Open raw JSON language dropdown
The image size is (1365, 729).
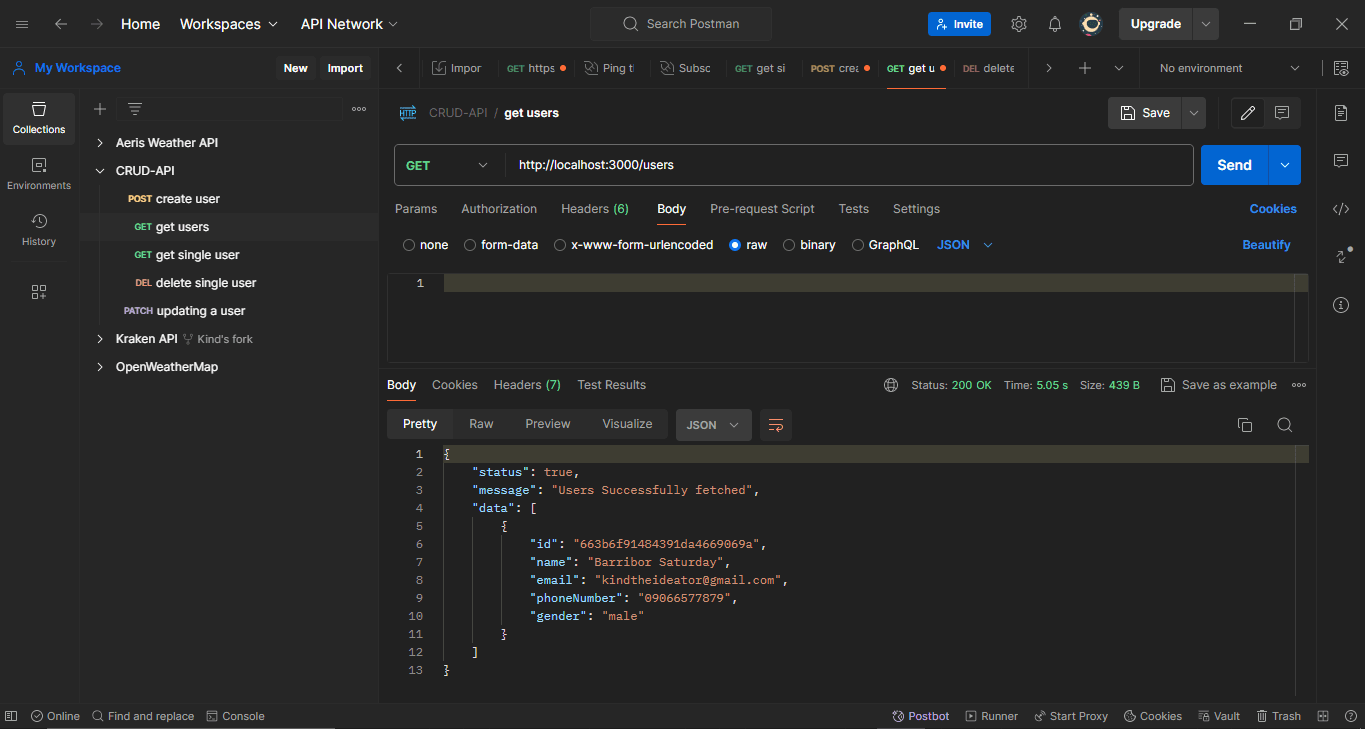coord(965,245)
